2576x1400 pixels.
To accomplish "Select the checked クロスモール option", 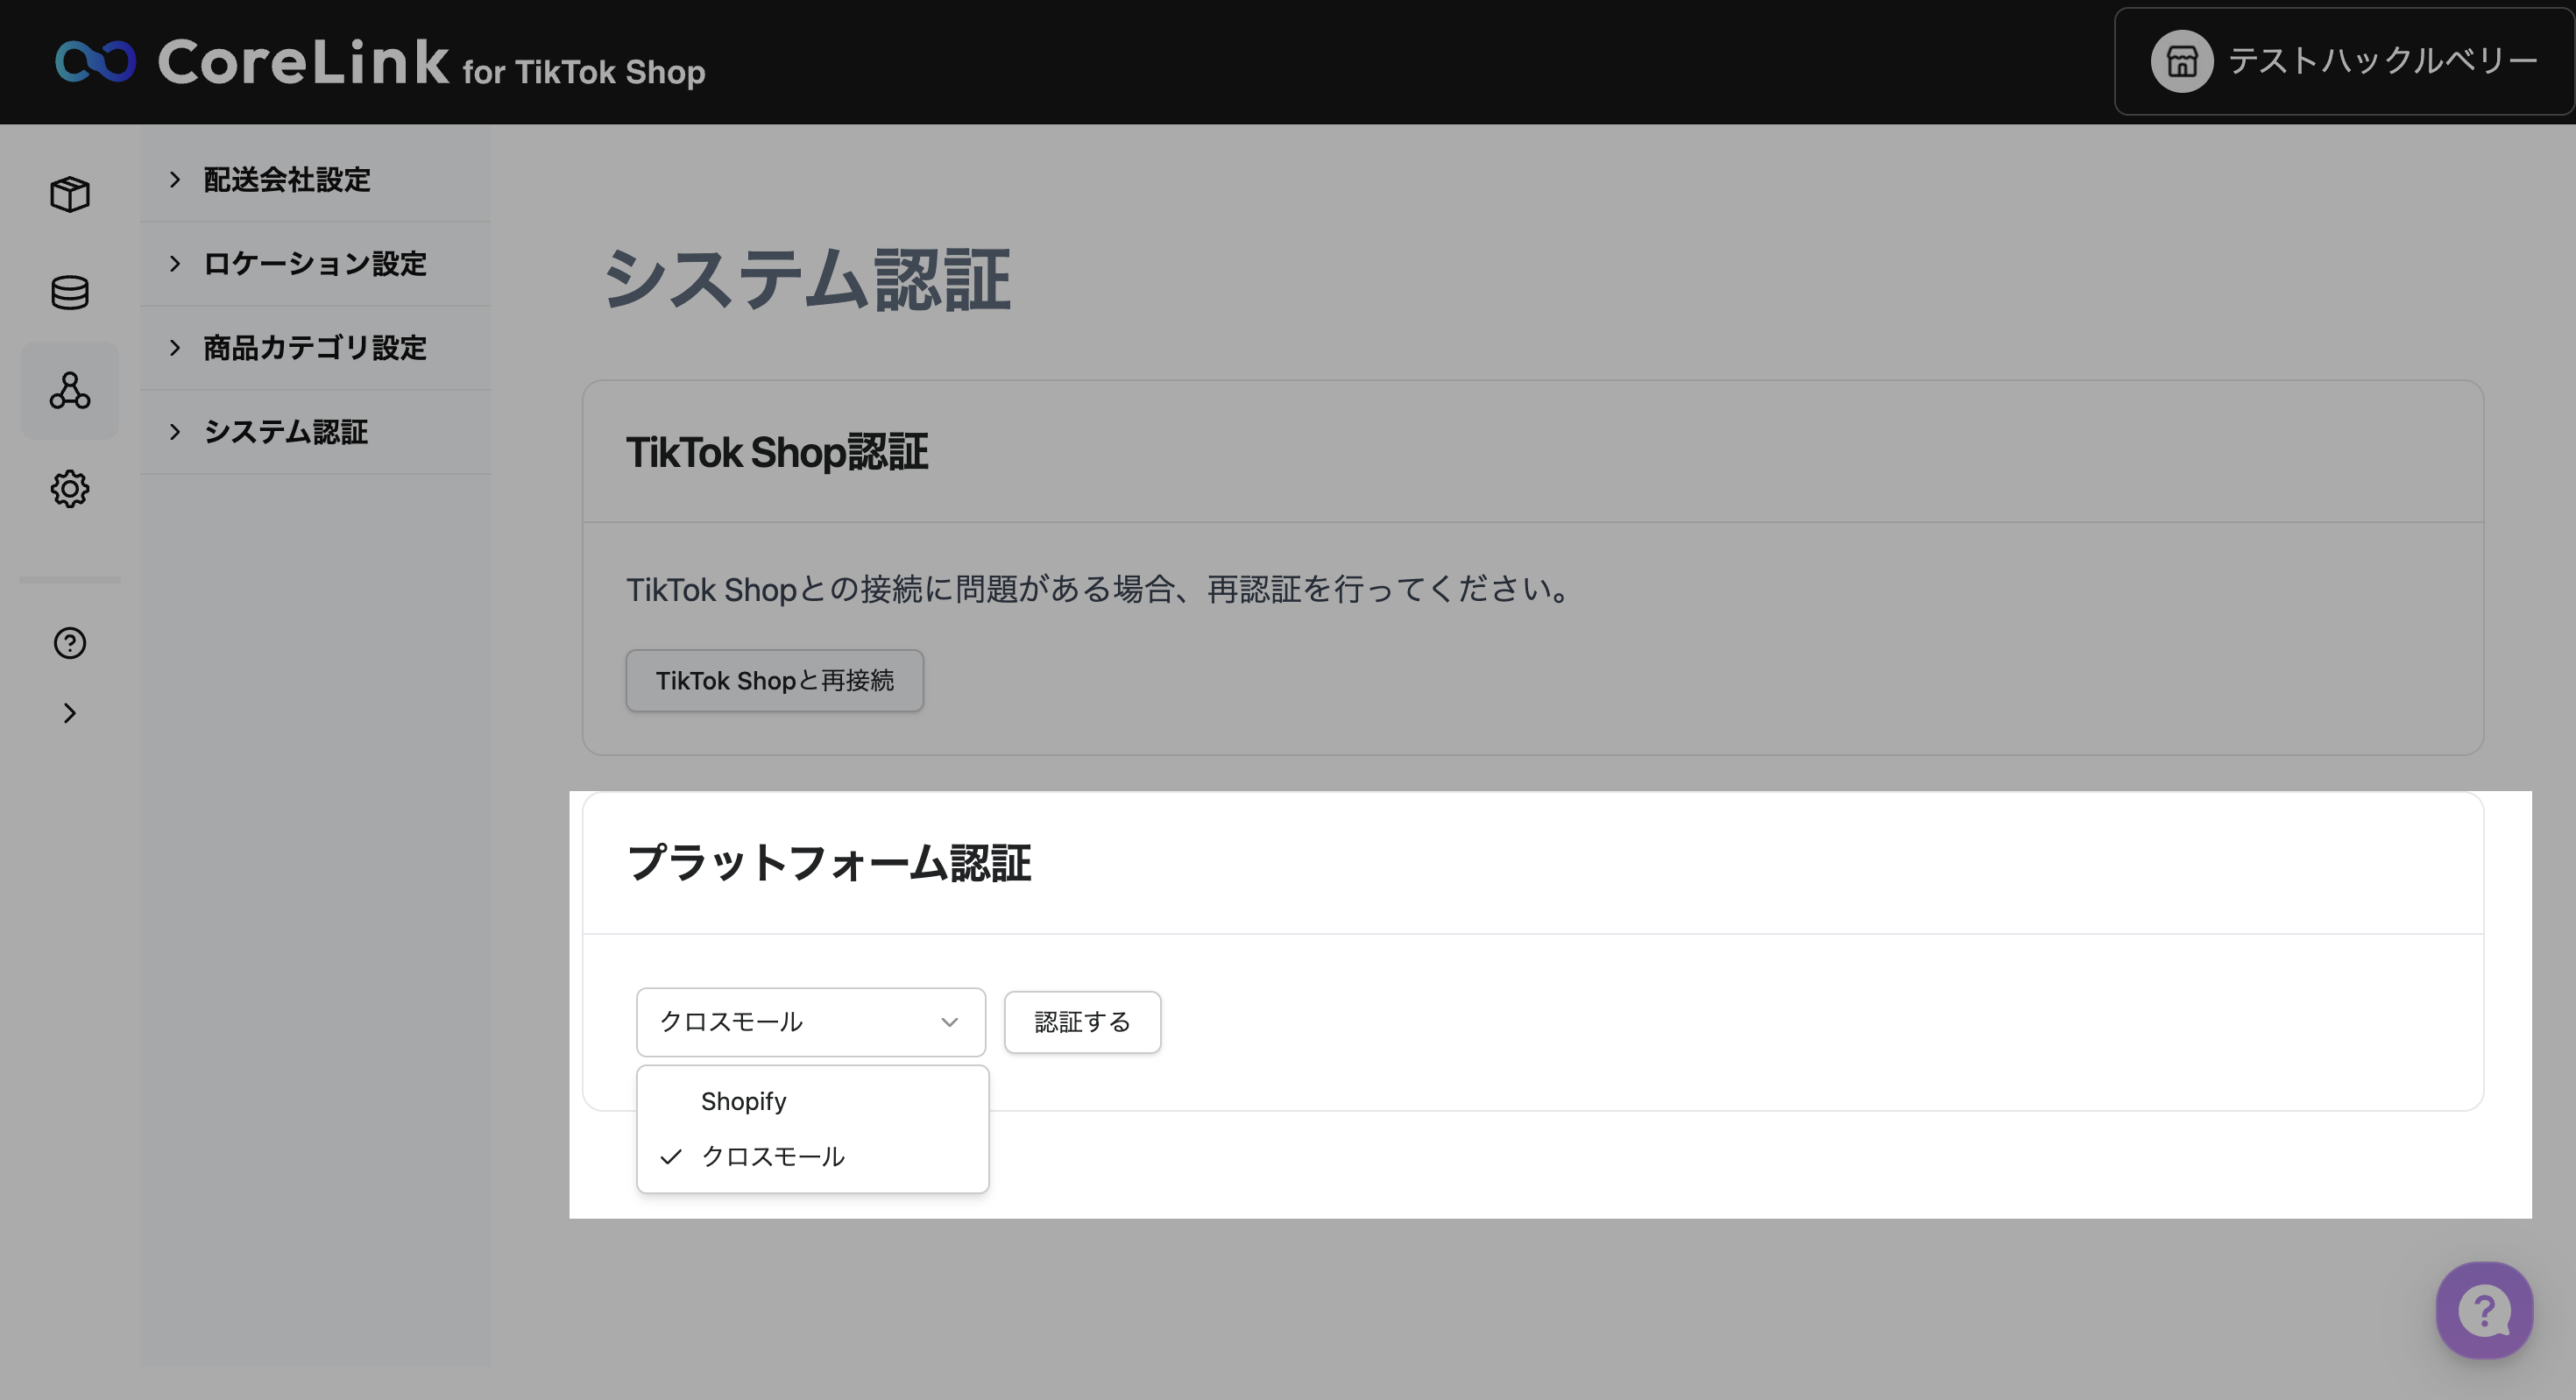I will click(x=772, y=1157).
